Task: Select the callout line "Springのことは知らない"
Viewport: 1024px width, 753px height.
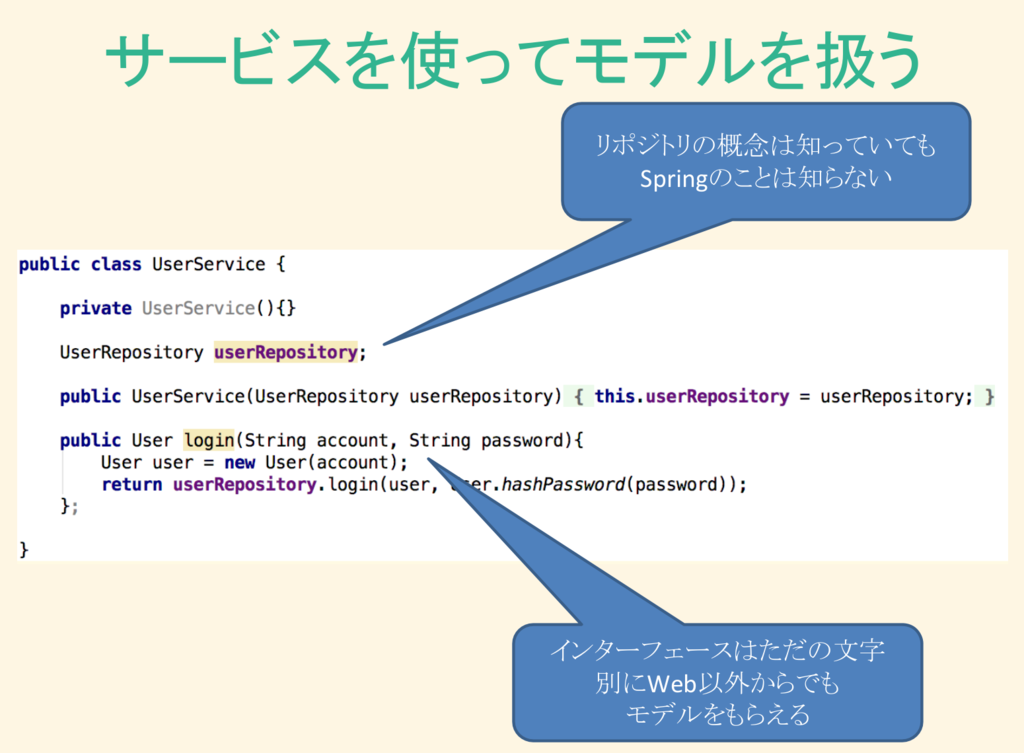Action: click(765, 178)
